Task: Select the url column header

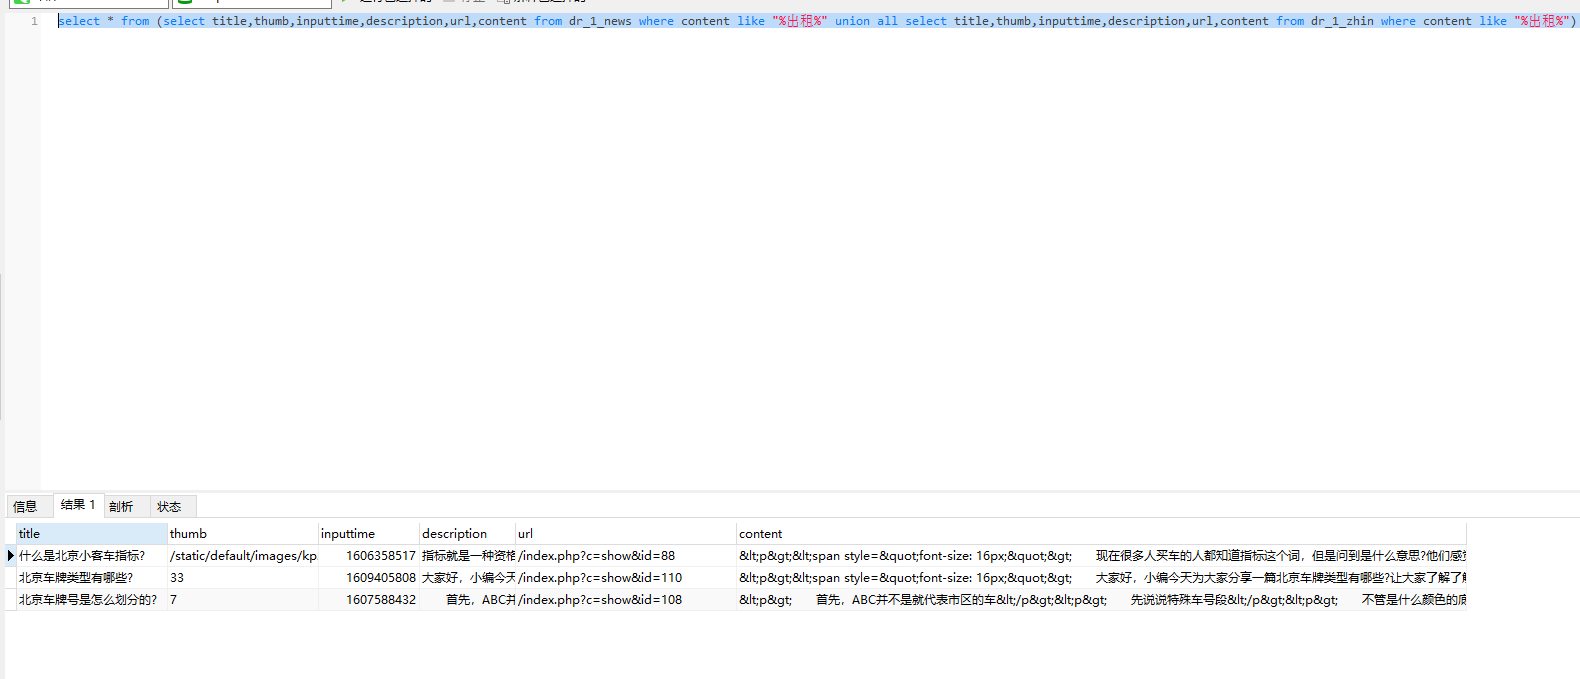Action: coord(624,534)
